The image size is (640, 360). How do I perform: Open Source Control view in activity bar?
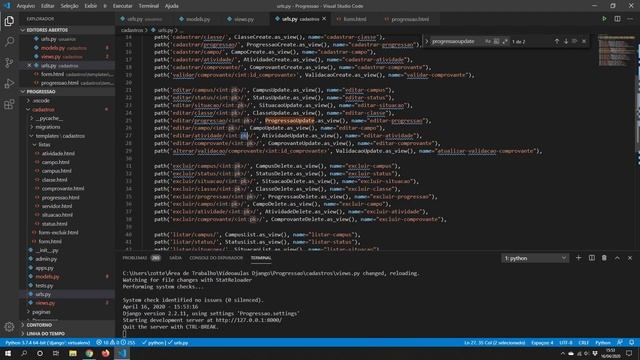[x=9, y=62]
